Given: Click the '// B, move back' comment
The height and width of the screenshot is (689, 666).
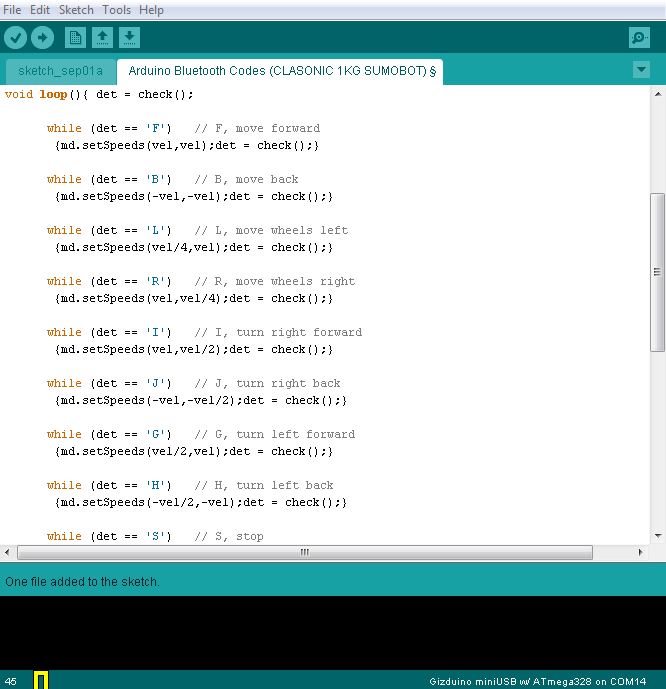Looking at the screenshot, I should tap(246, 179).
